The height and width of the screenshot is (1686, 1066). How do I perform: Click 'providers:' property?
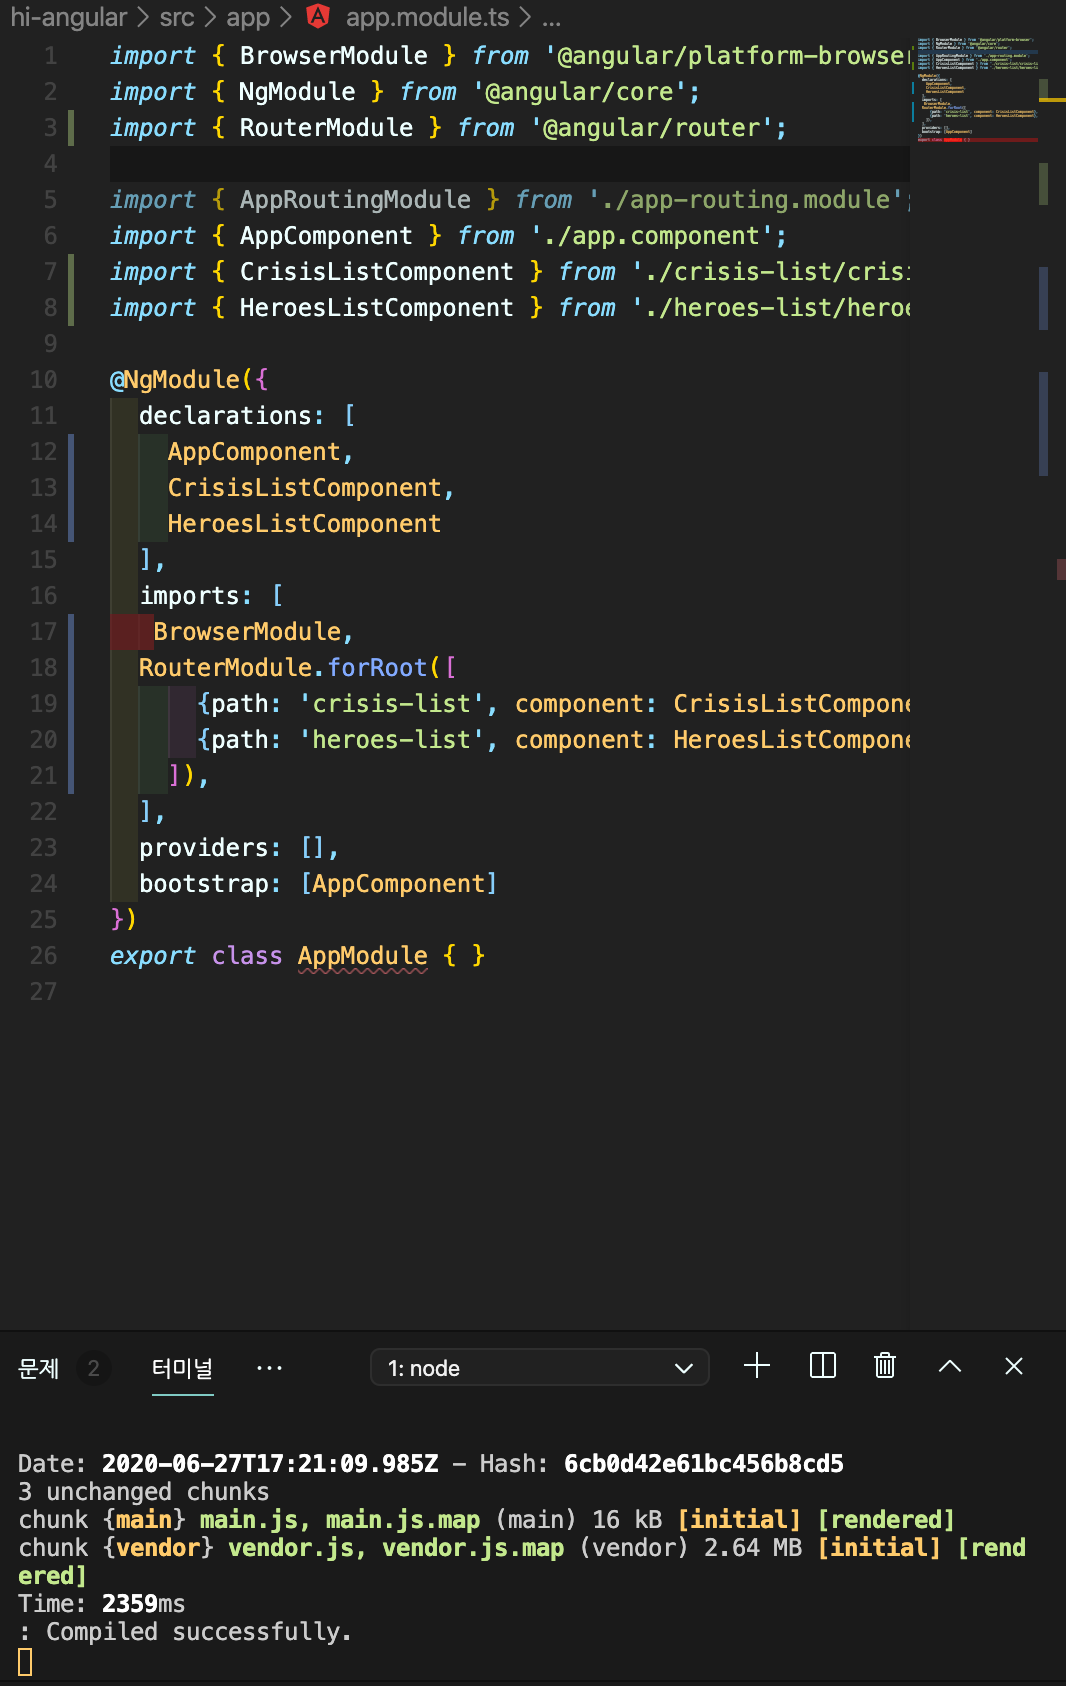[x=210, y=848]
